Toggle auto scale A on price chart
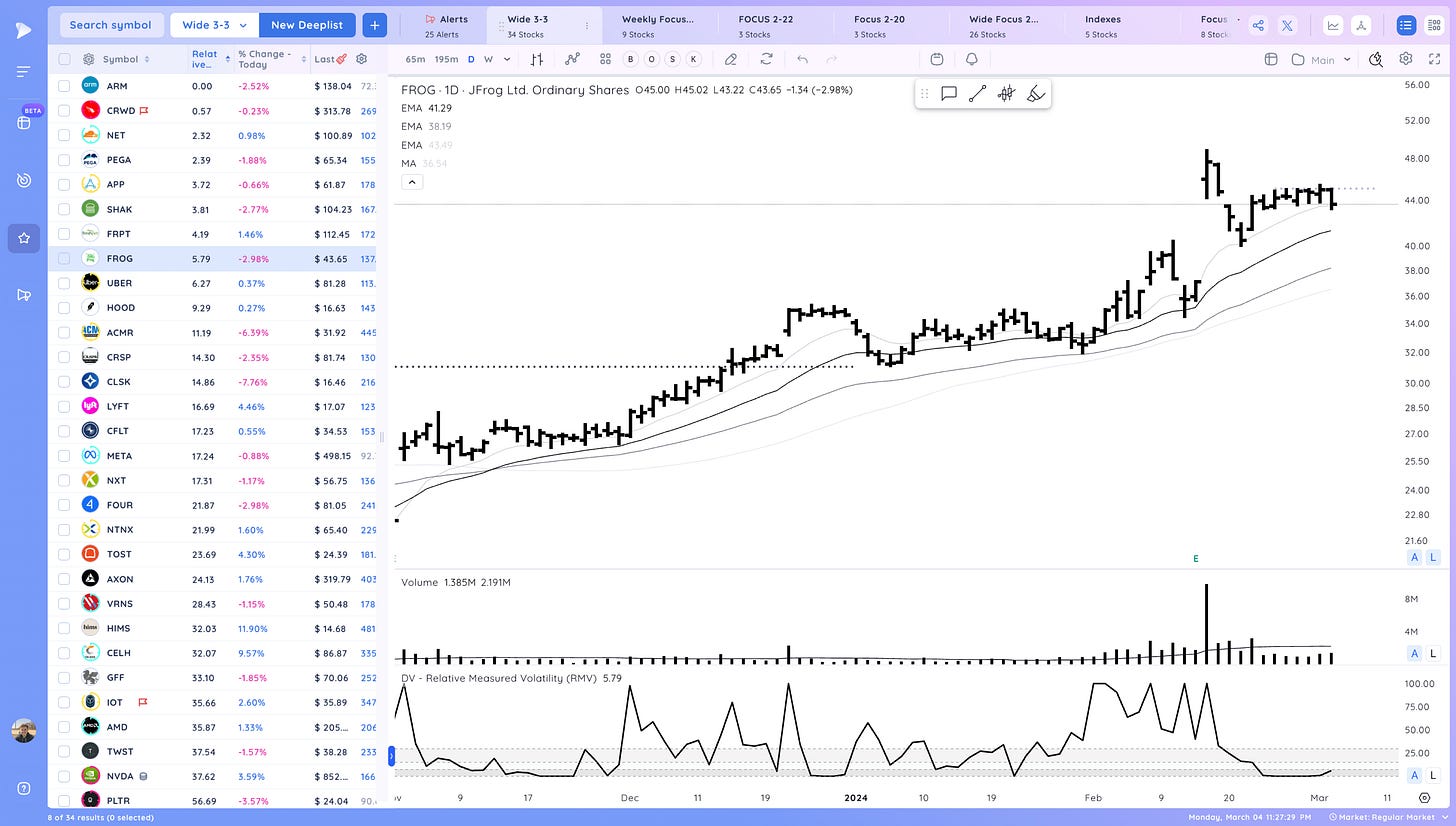 coord(1414,557)
